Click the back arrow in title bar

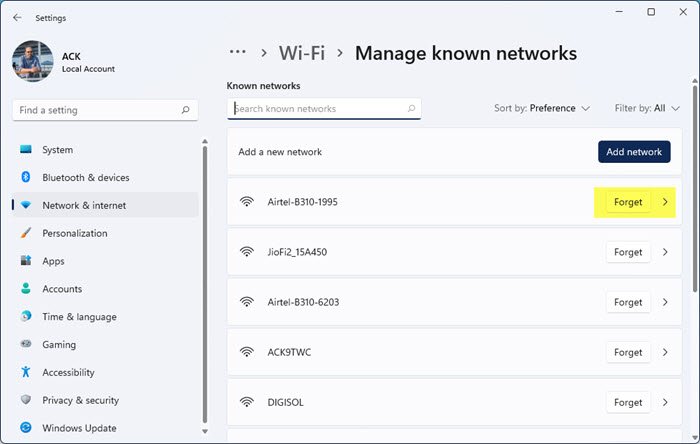click(17, 17)
